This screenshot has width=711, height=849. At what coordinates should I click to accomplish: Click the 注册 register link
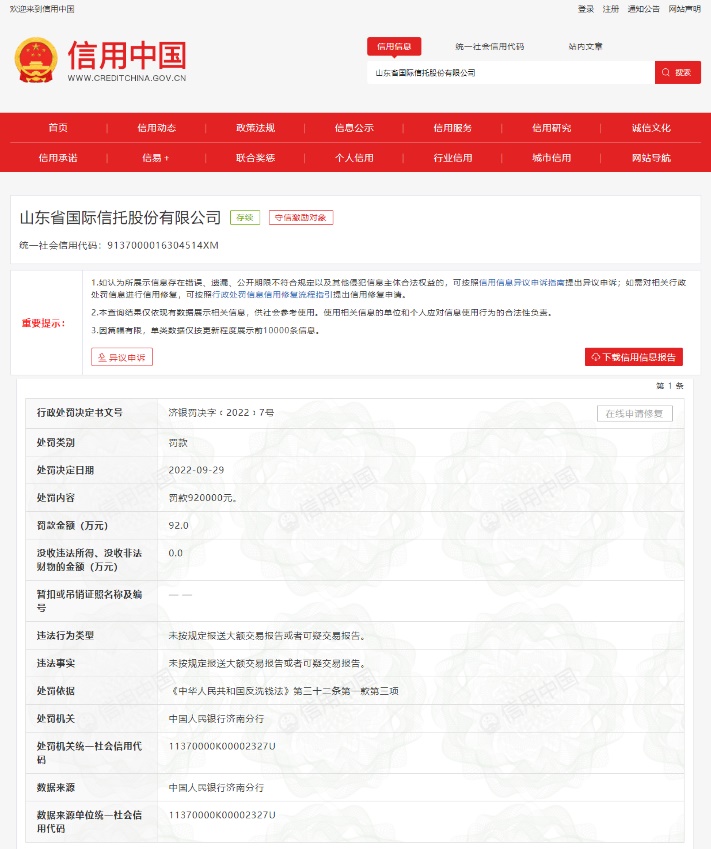click(611, 9)
